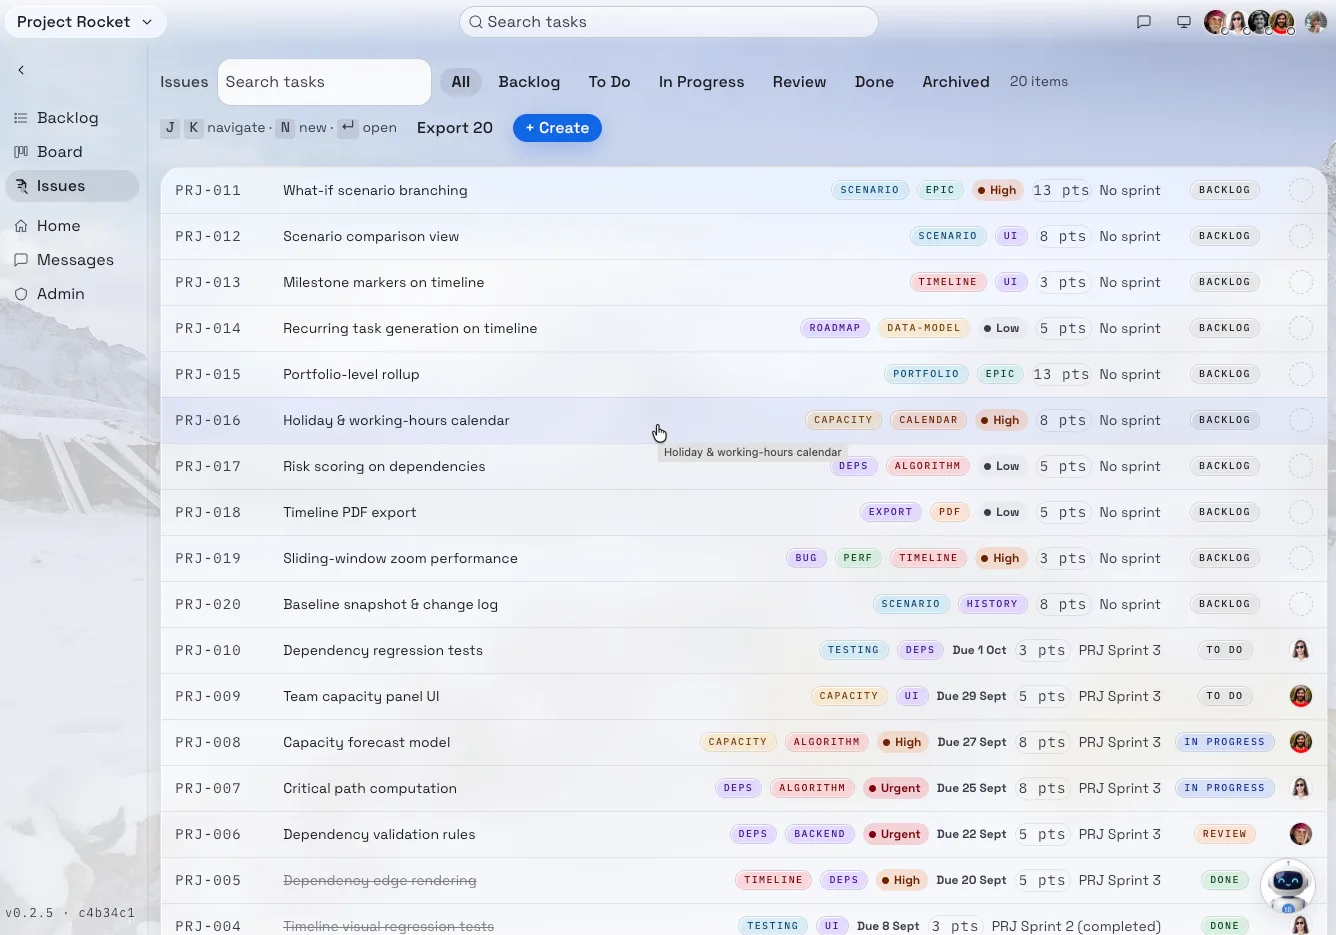Click the Messages icon in sidebar
1336x935 pixels.
click(x=21, y=260)
